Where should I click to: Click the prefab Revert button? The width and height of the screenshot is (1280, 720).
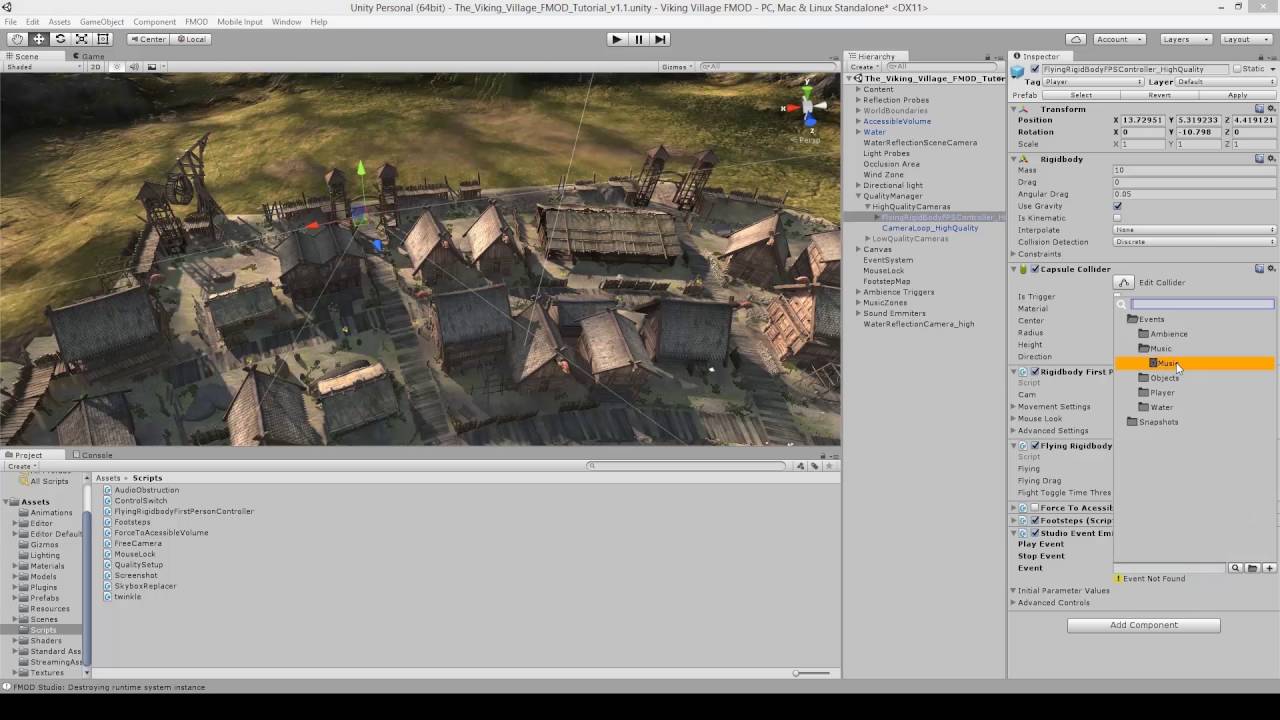tap(1159, 95)
